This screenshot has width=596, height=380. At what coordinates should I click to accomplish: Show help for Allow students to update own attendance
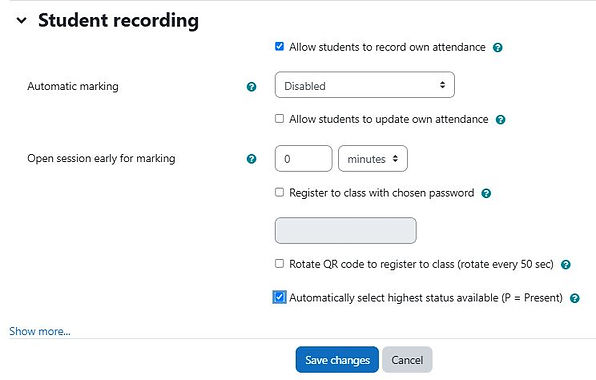[501, 120]
